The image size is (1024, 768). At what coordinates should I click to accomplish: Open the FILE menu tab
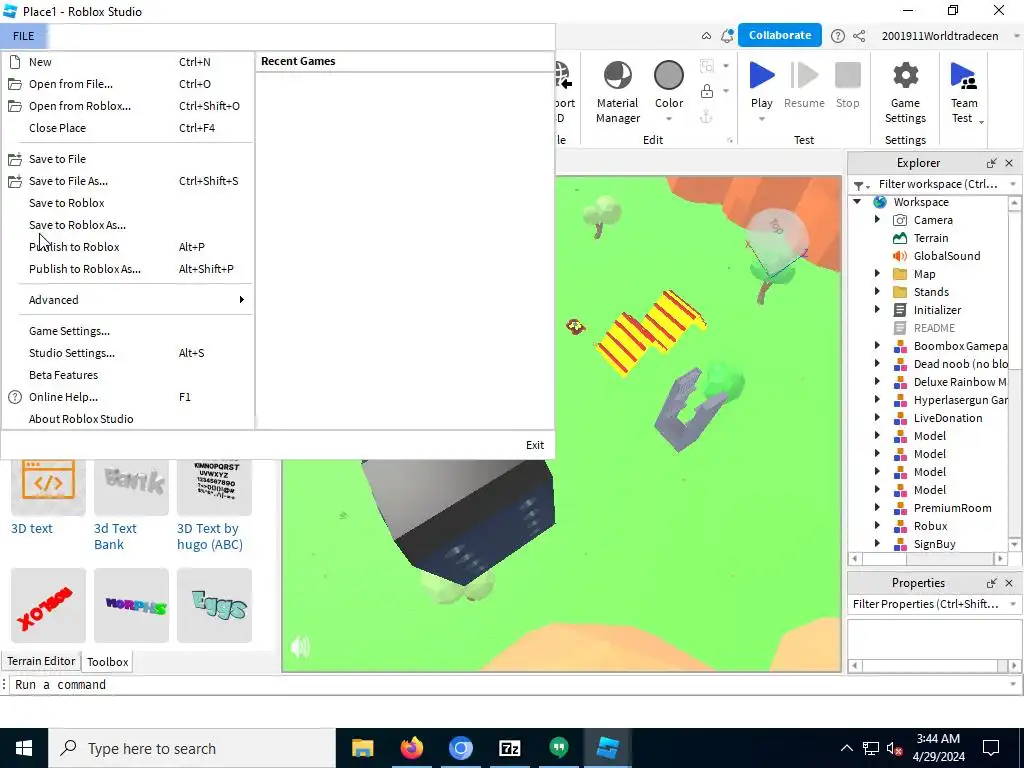(x=24, y=36)
